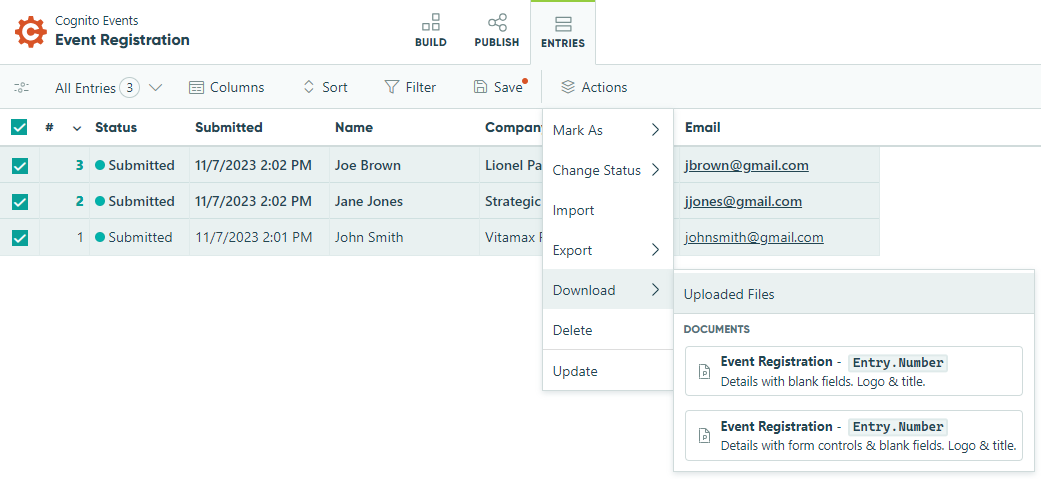The height and width of the screenshot is (479, 1041).
Task: Open the jbrown@gmail.com email link
Action: pos(747,165)
